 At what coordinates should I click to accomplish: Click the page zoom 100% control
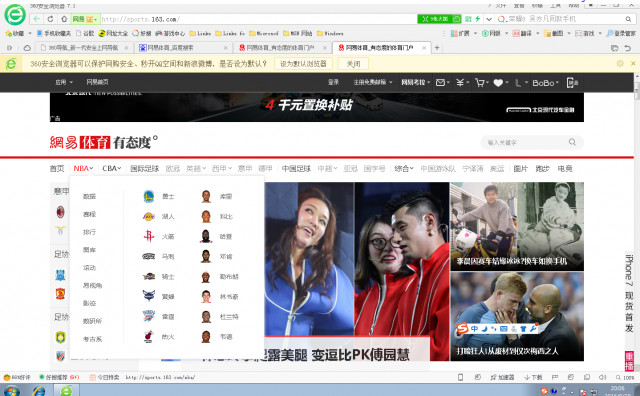pos(625,378)
